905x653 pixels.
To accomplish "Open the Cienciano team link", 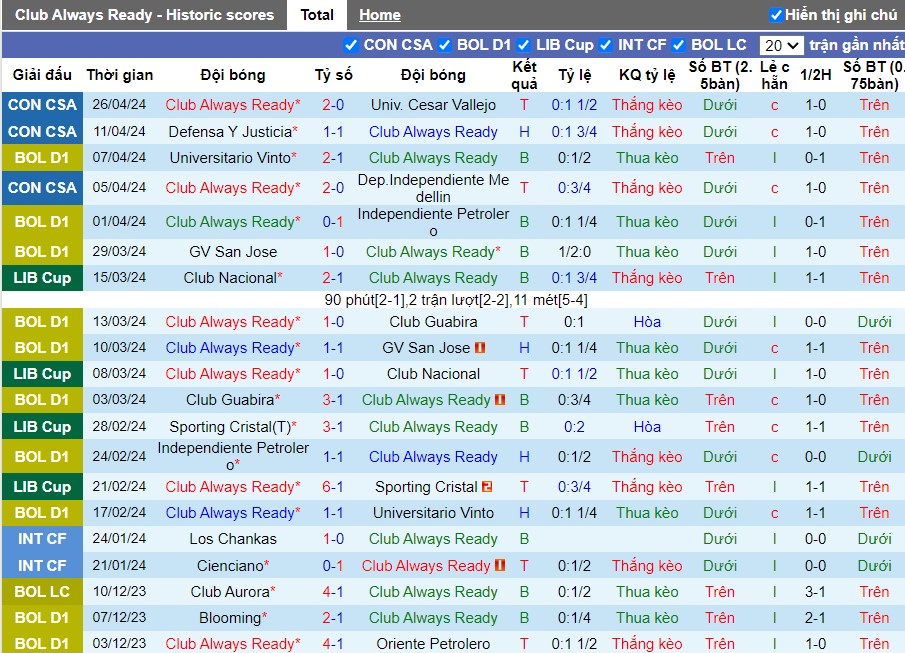I will pos(230,565).
